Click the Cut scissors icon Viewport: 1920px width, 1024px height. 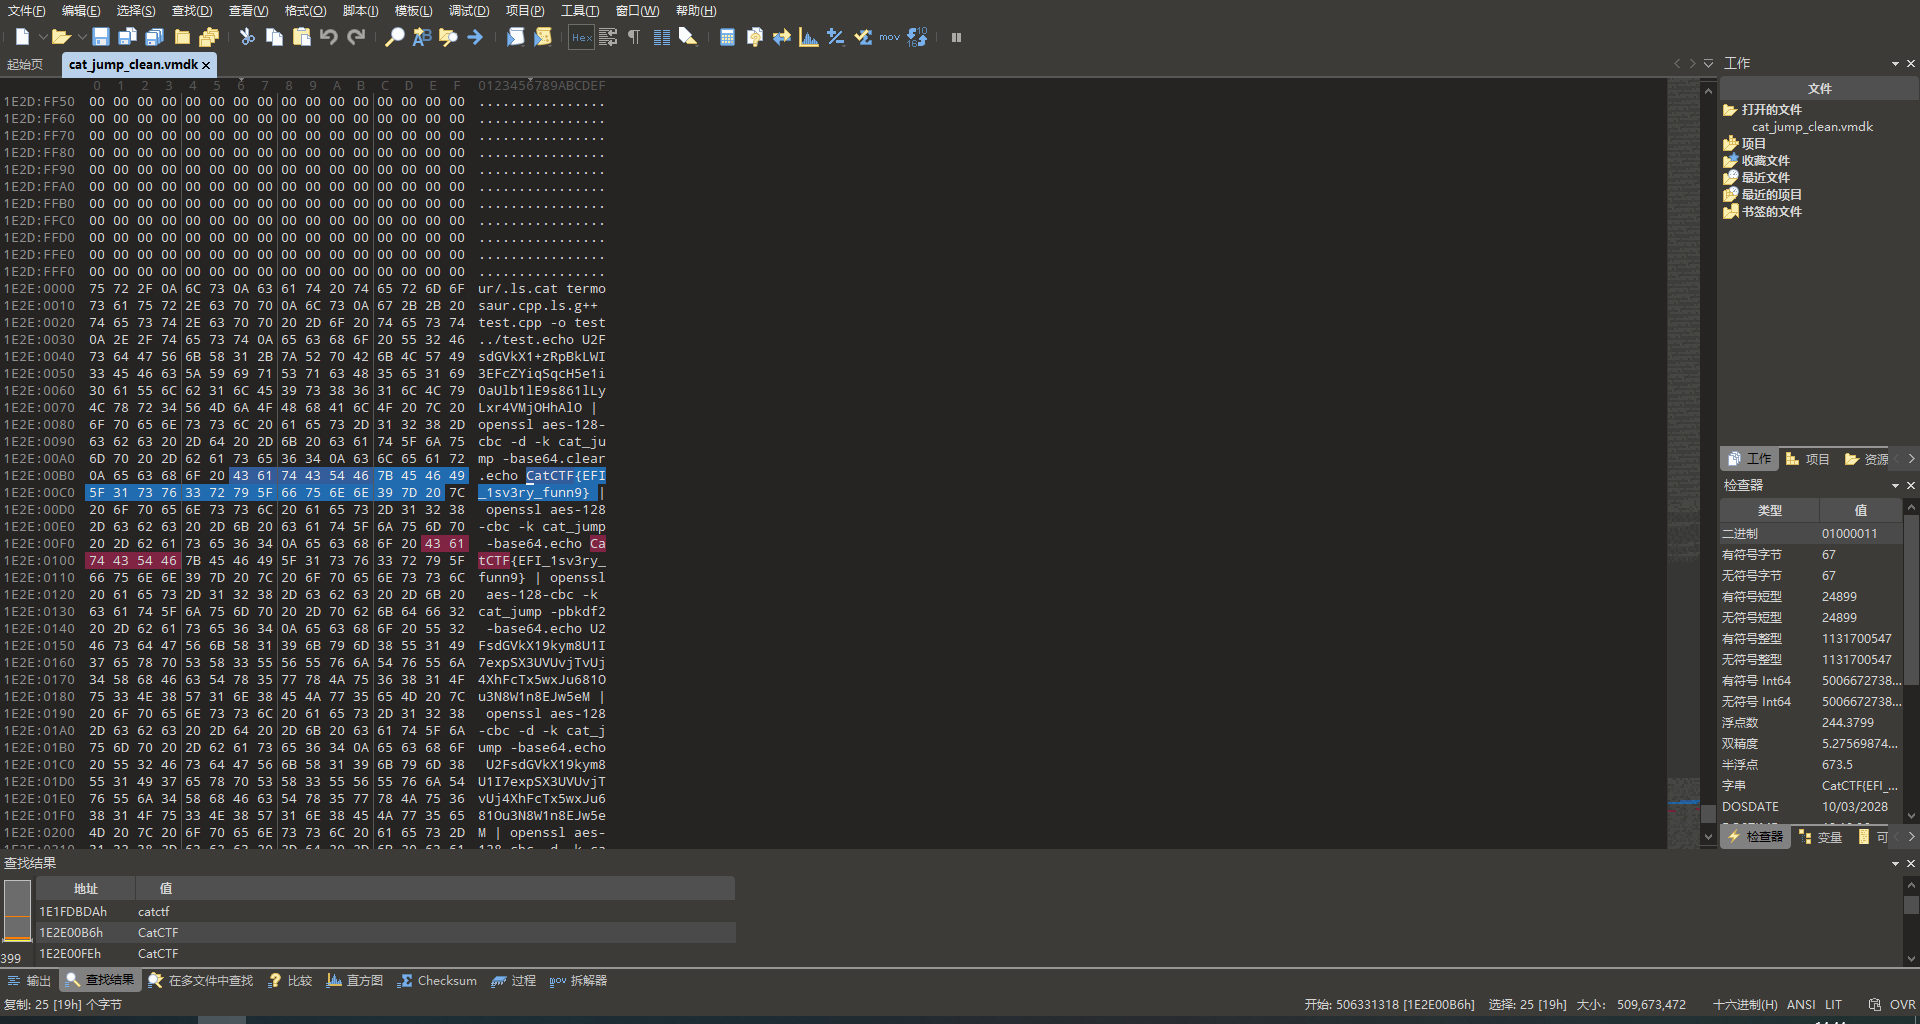coord(247,37)
